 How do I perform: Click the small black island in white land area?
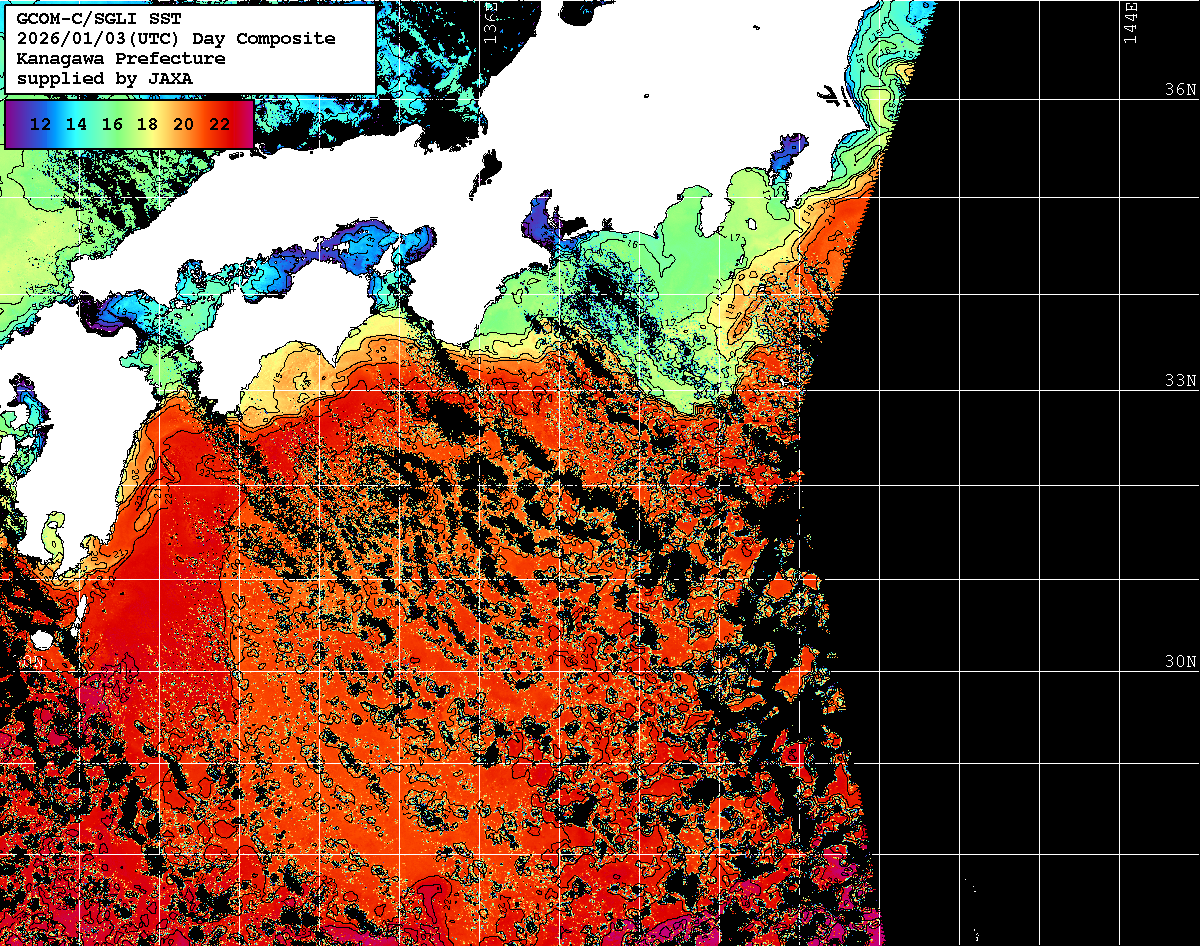pos(490,164)
